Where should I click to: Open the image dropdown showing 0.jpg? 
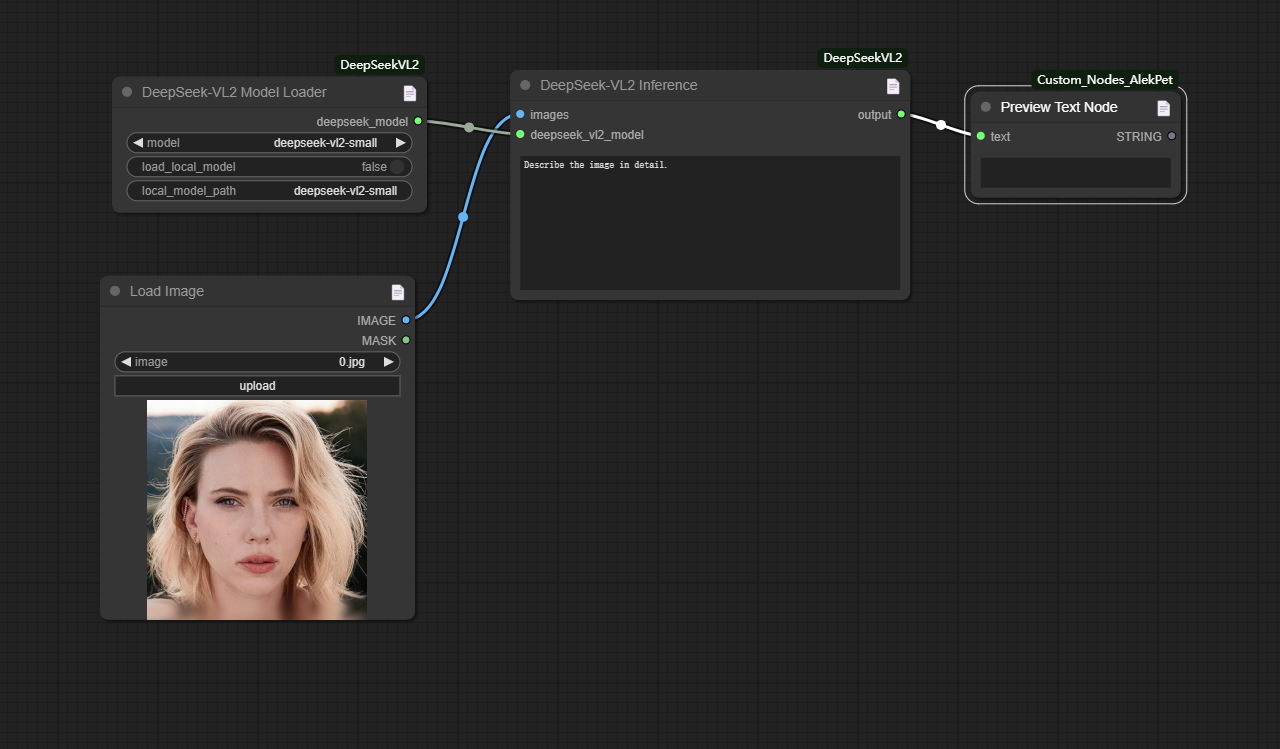(257, 362)
